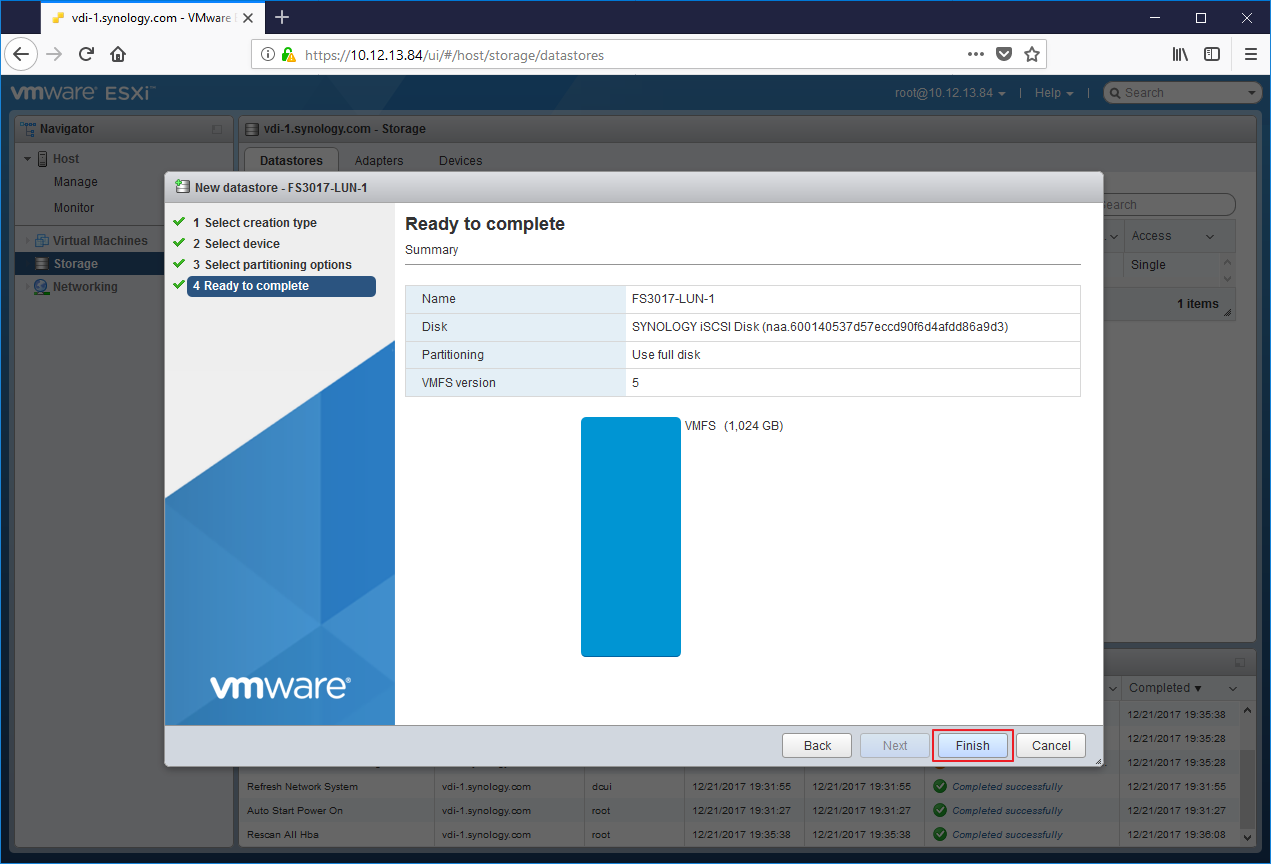
Task: Click the FS3017-LUN-1 name value
Action: point(673,299)
